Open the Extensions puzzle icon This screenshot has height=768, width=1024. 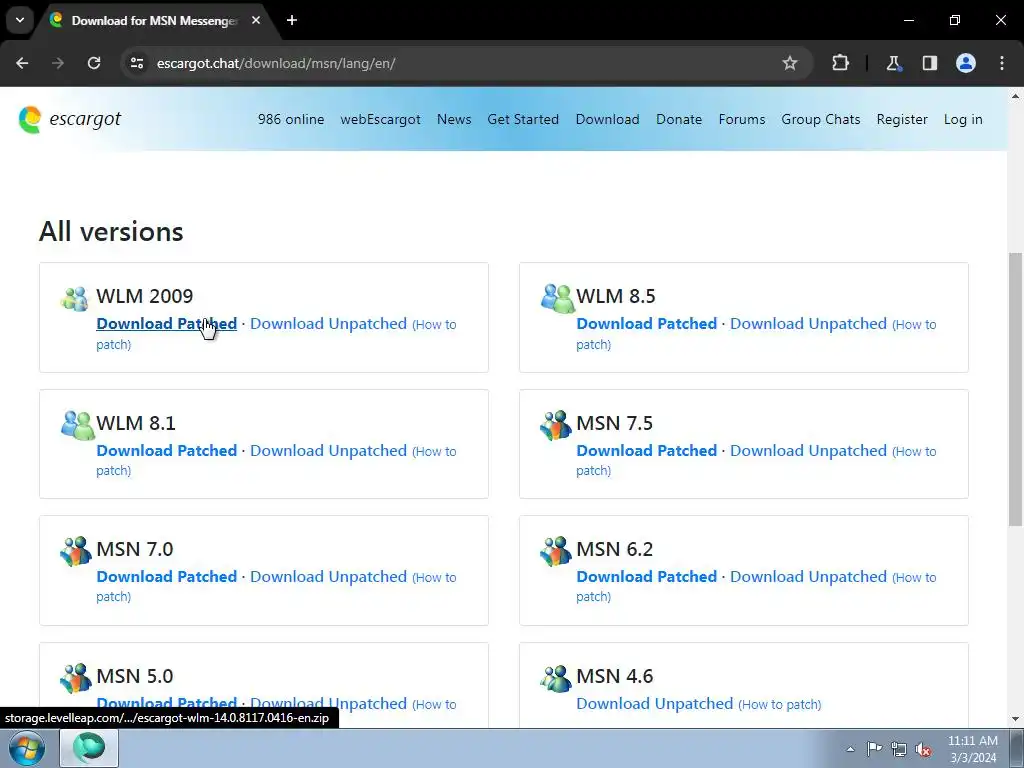(840, 63)
